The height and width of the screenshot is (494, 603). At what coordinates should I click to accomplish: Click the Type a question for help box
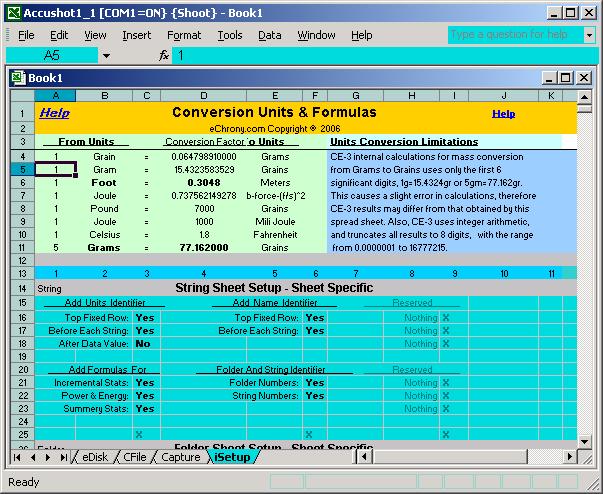click(515, 35)
